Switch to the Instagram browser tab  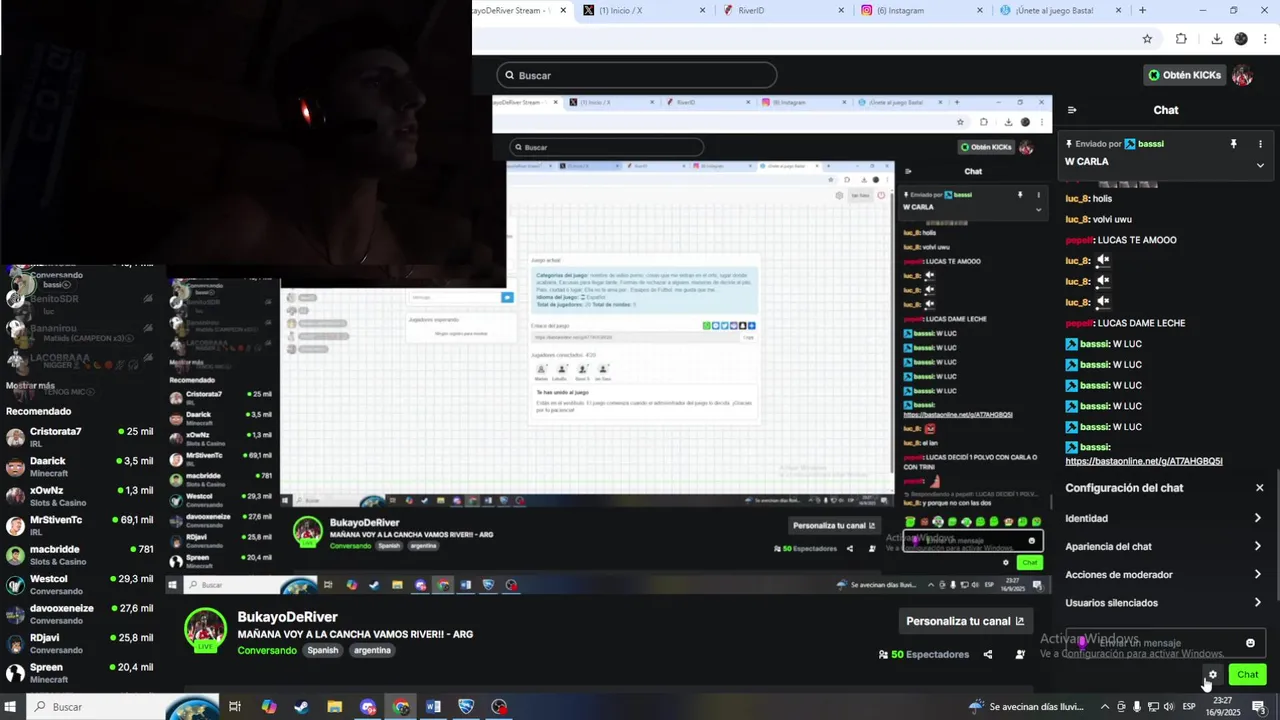(x=922, y=10)
